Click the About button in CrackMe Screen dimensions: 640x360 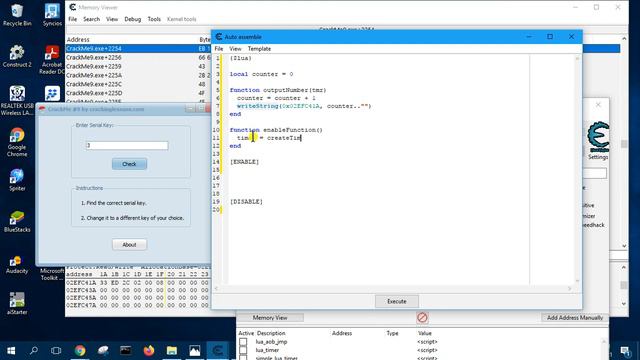coord(129,244)
